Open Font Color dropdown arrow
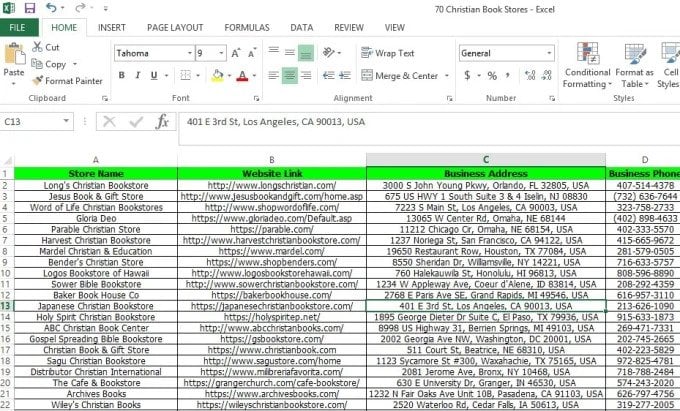Viewport: 680px width, 411px height. tap(254, 75)
